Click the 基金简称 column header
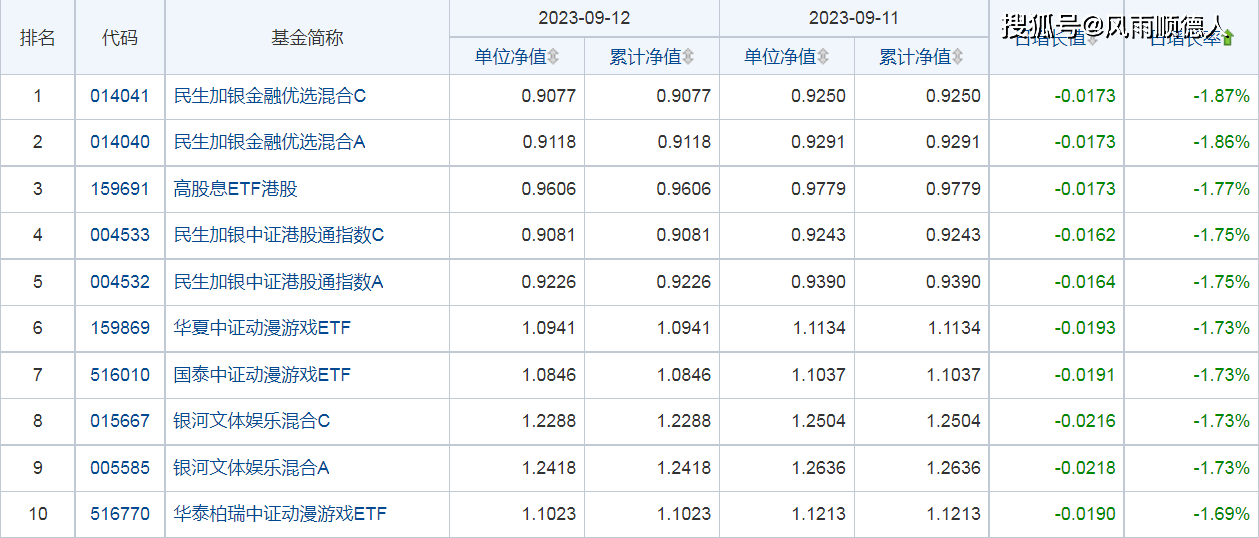 pos(307,38)
